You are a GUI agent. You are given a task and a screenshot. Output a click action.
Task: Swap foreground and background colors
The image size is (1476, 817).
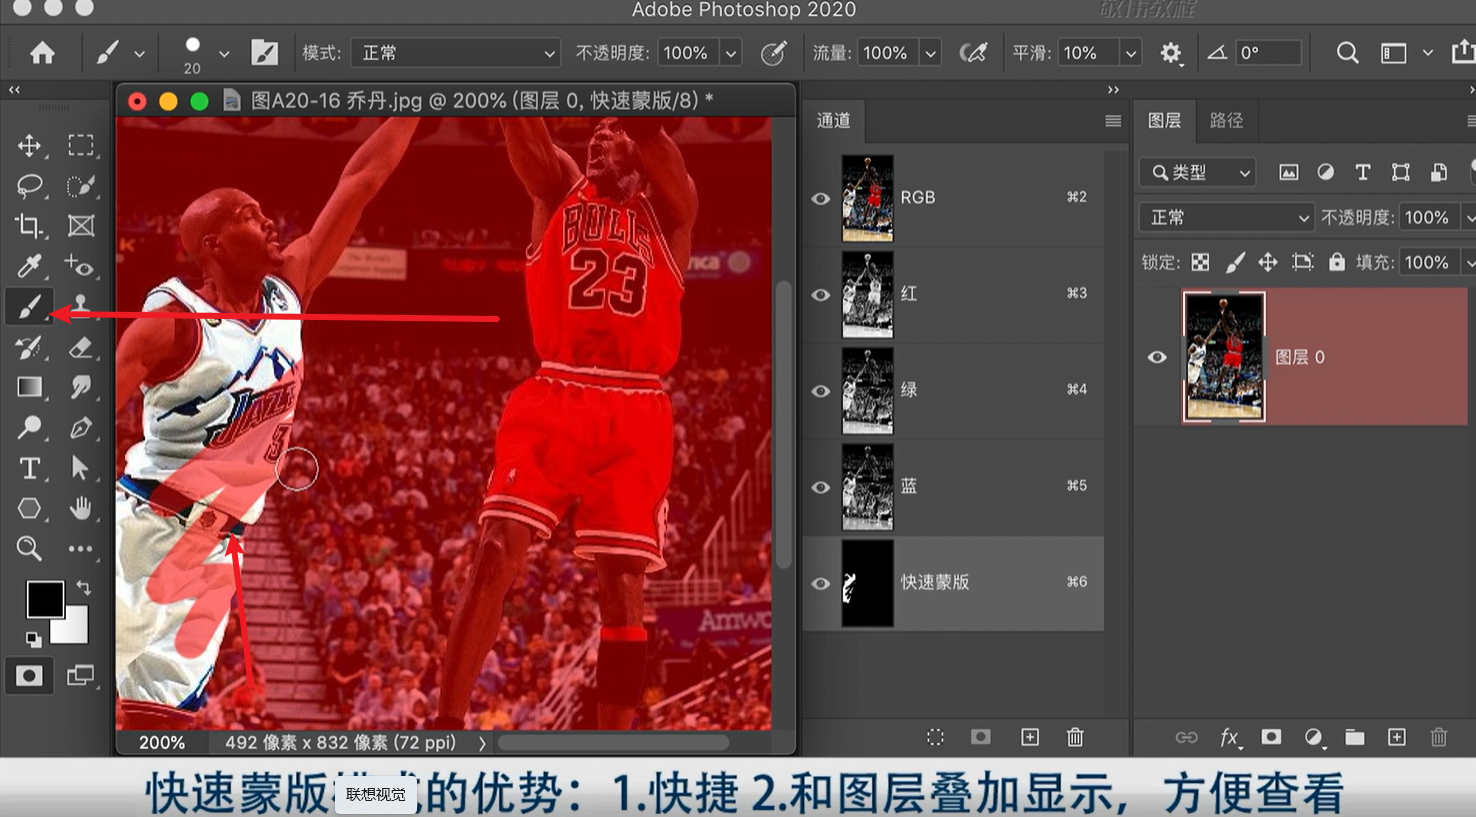[84, 588]
